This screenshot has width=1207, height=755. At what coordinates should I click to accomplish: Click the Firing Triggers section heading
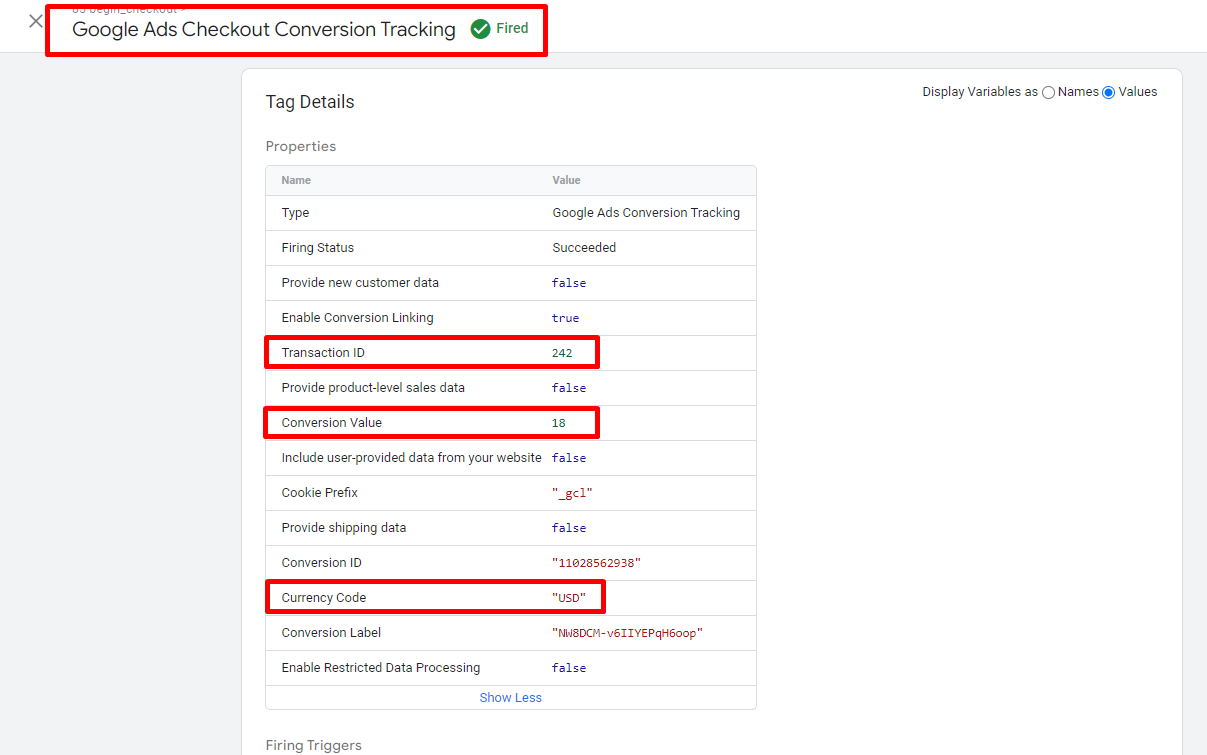313,745
